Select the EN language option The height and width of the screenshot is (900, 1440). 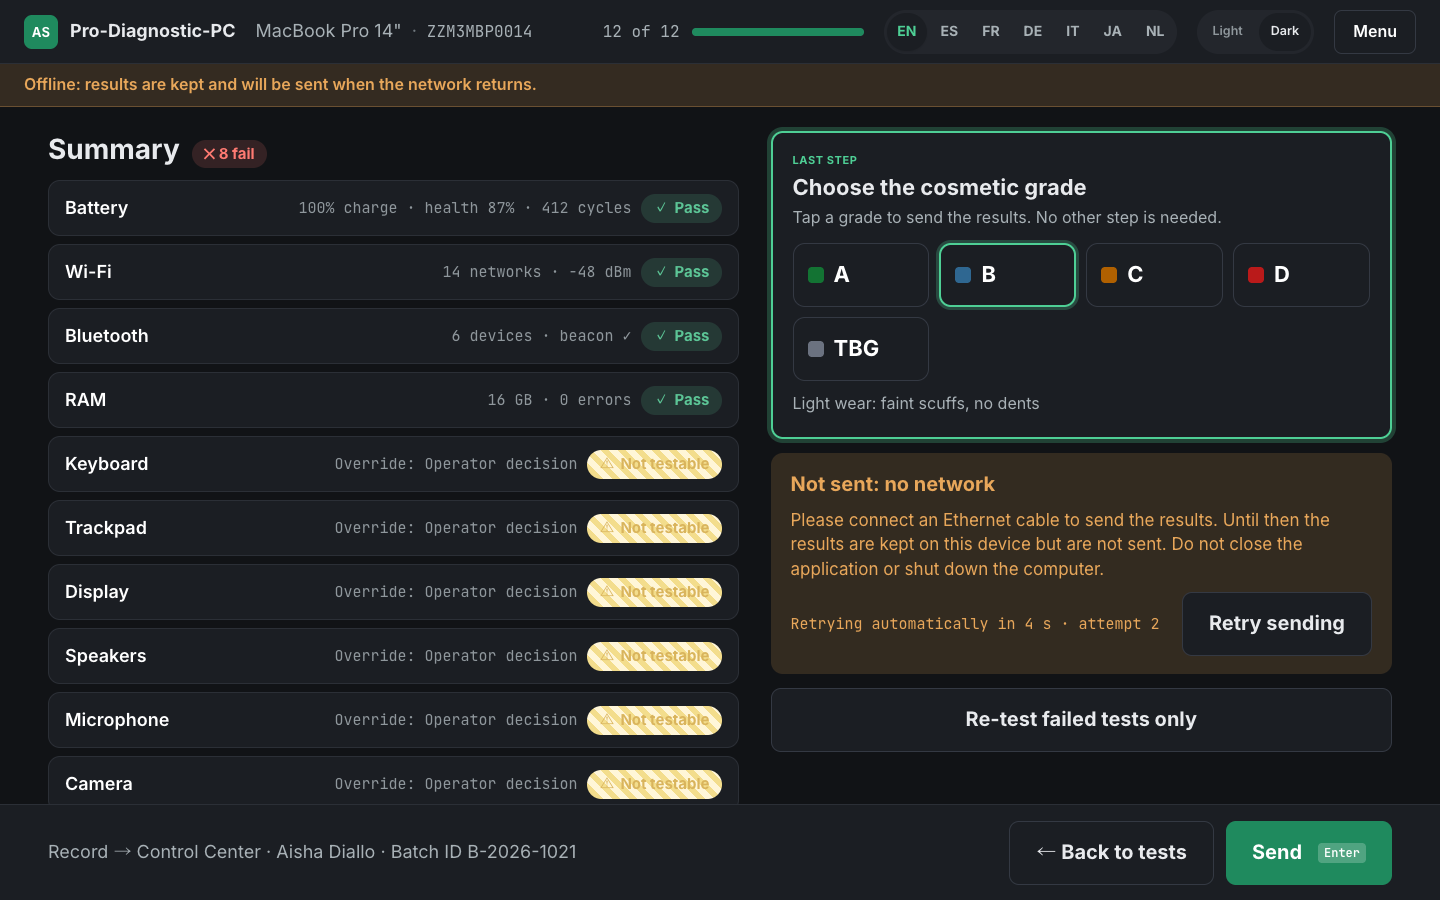pyautogui.click(x=907, y=31)
